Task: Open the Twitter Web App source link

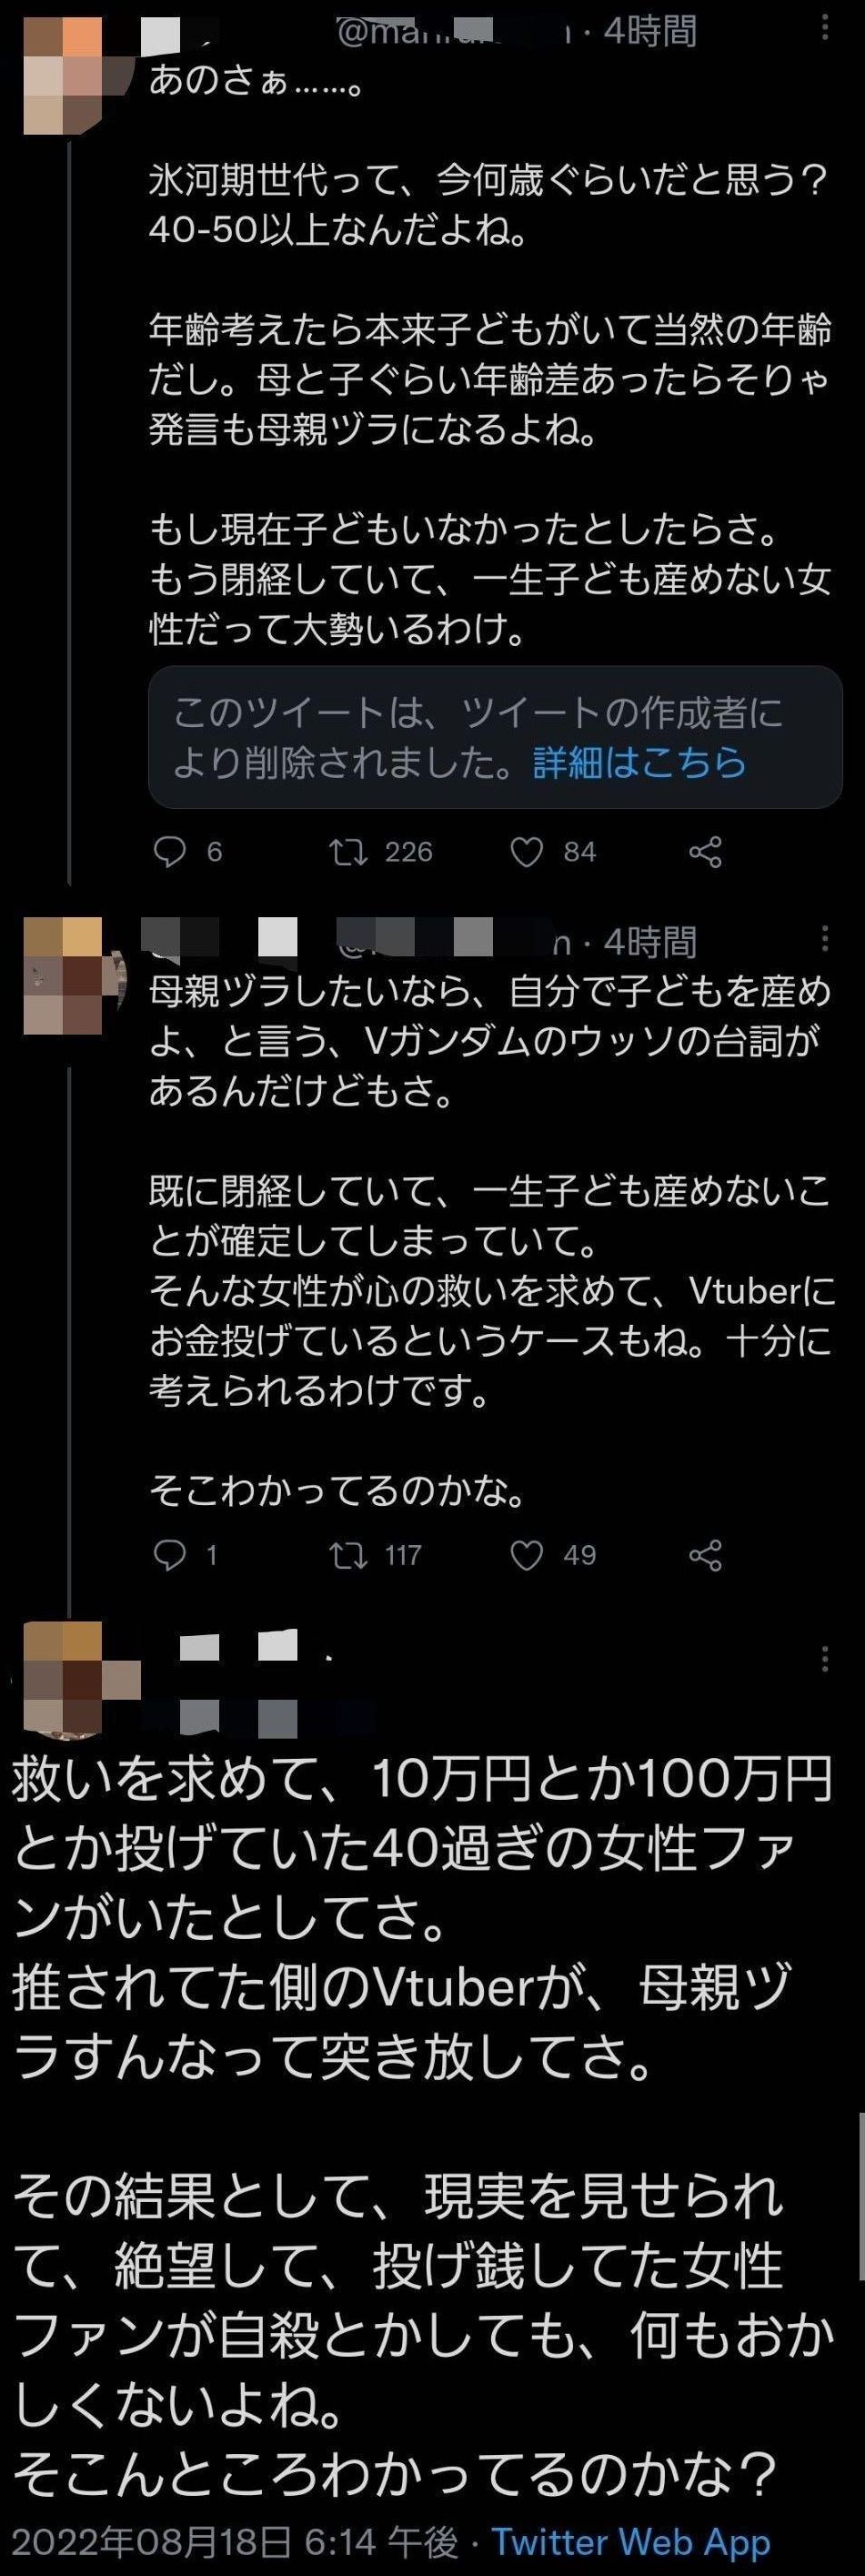Action: coord(631,2542)
